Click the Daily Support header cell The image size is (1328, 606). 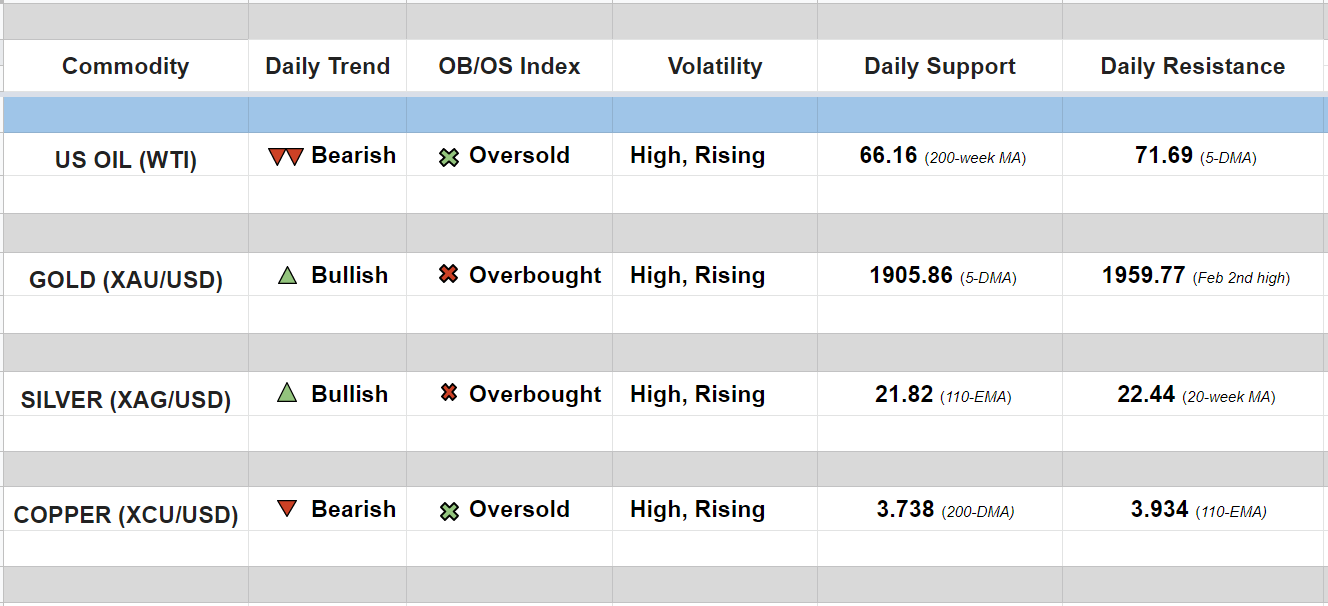pyautogui.click(x=939, y=67)
